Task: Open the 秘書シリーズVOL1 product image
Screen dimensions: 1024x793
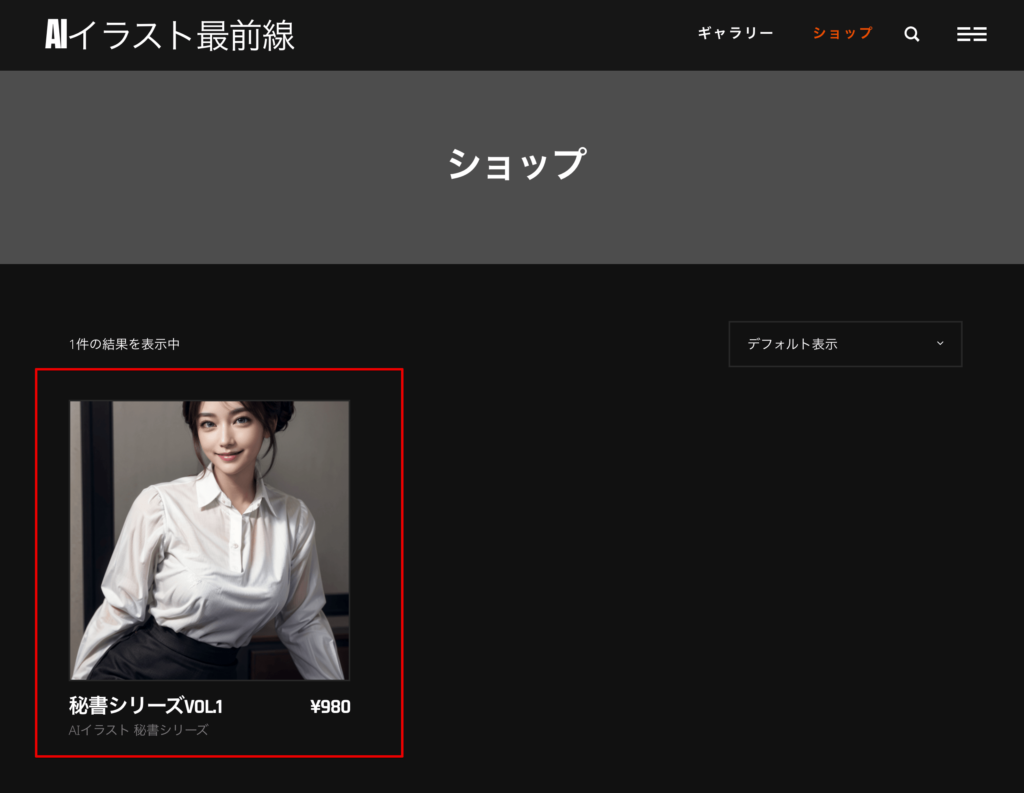Action: 210,540
